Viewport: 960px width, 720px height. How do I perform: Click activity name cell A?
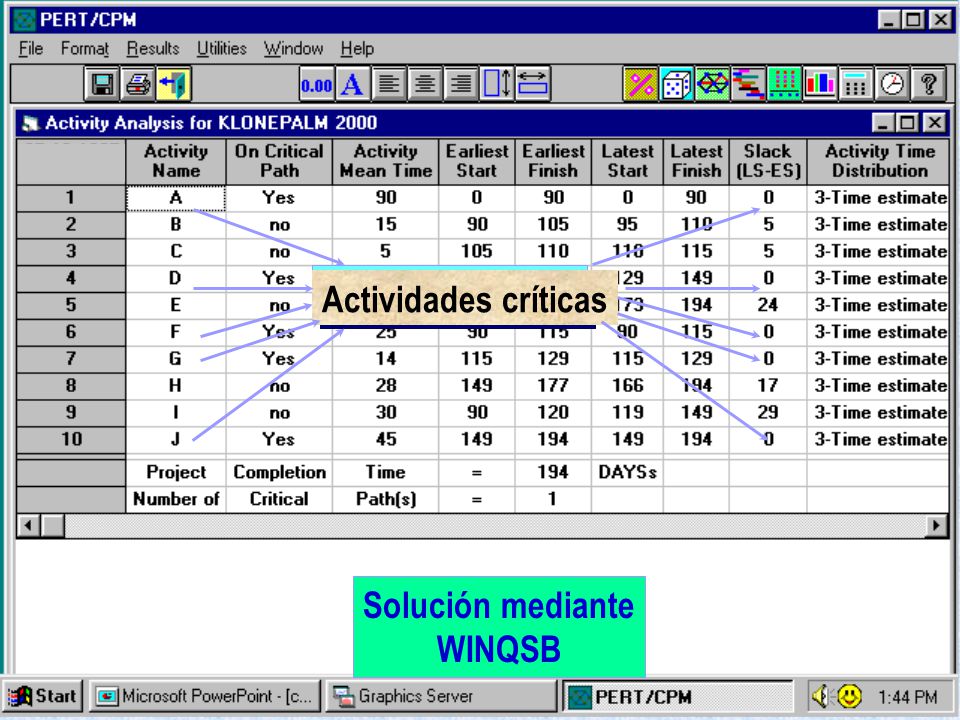click(176, 198)
